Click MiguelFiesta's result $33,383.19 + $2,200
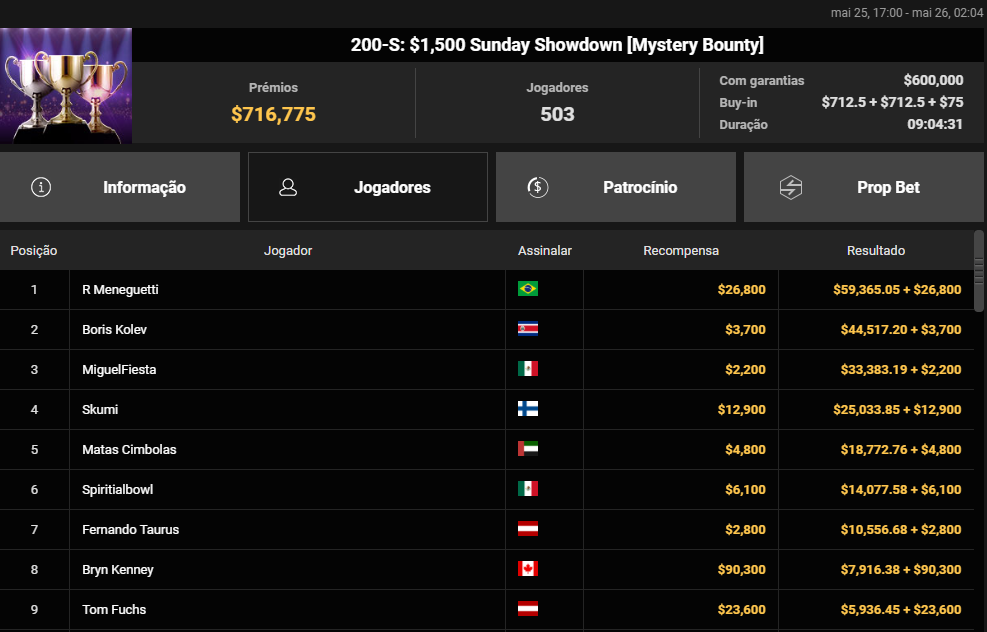This screenshot has width=987, height=632. 901,370
